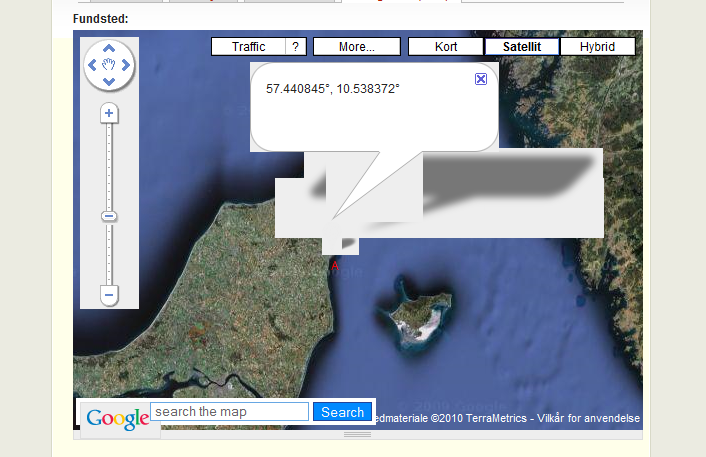Click the Google logo
Viewport: 706px width, 457px height.
click(117, 418)
